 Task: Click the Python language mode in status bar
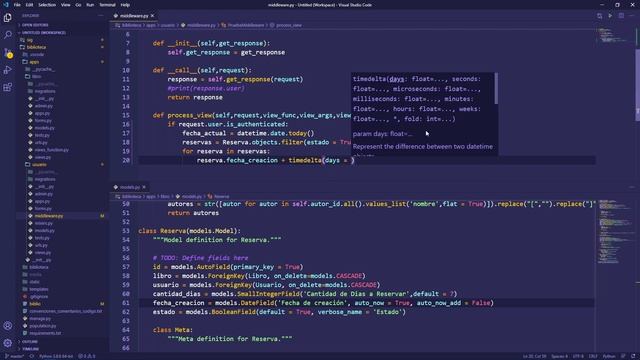(x=609, y=356)
